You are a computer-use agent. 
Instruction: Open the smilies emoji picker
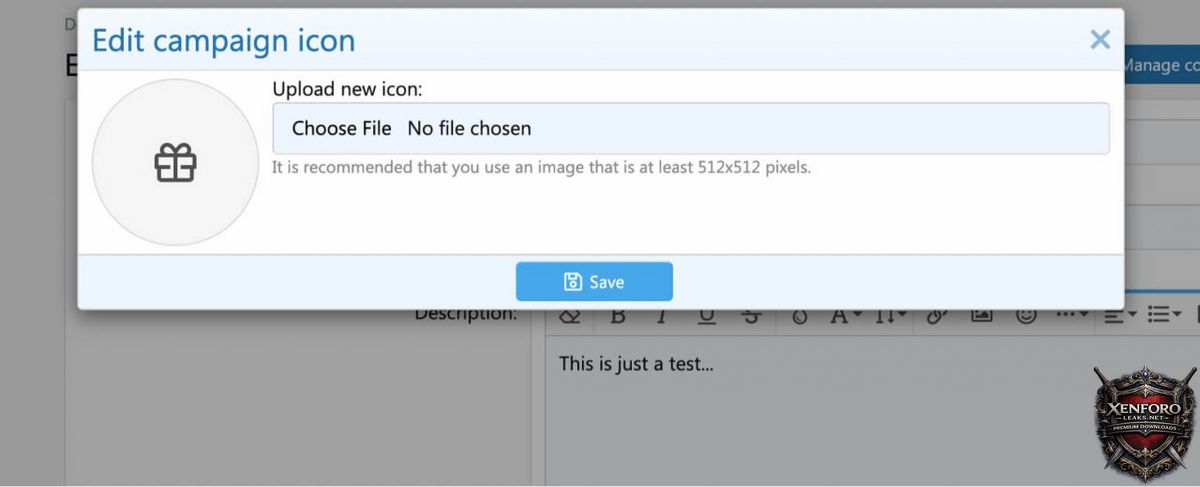coord(1026,316)
